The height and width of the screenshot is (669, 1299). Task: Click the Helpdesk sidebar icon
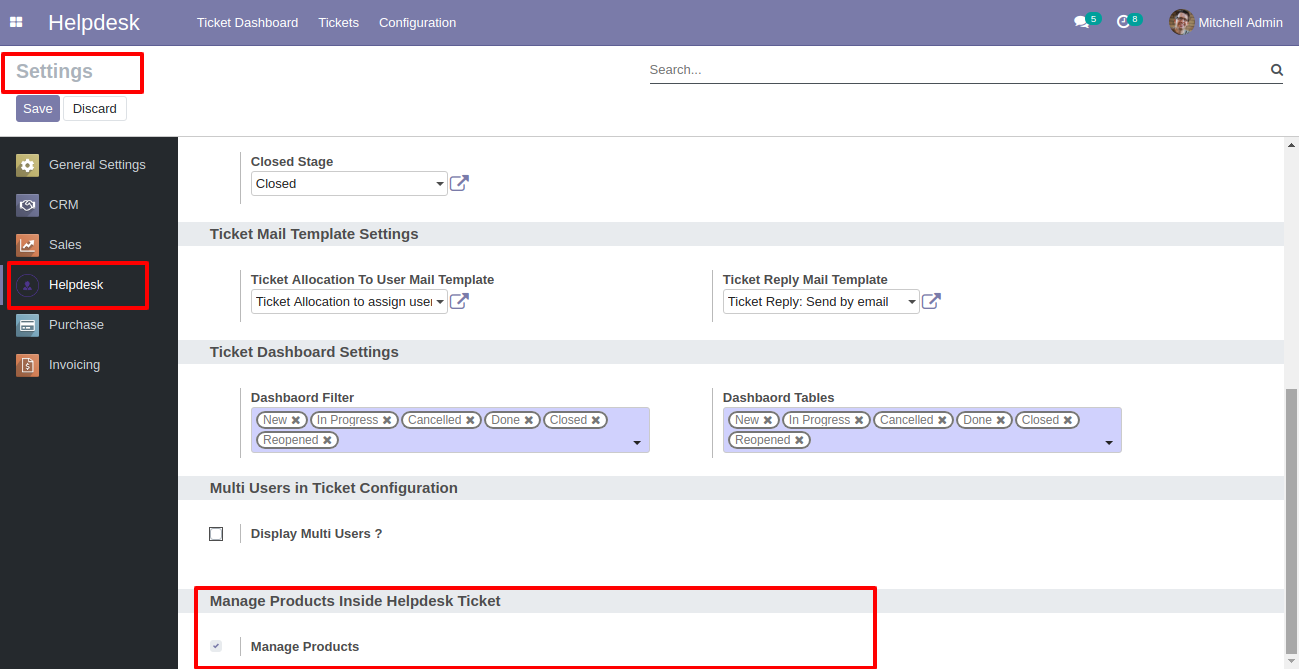click(x=28, y=285)
